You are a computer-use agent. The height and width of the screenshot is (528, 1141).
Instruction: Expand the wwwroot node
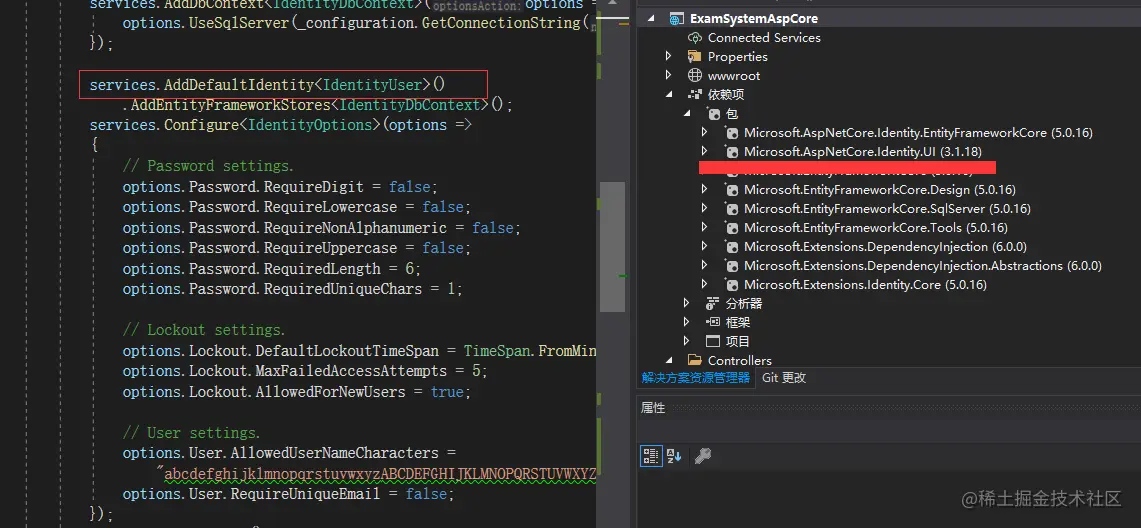pos(669,76)
